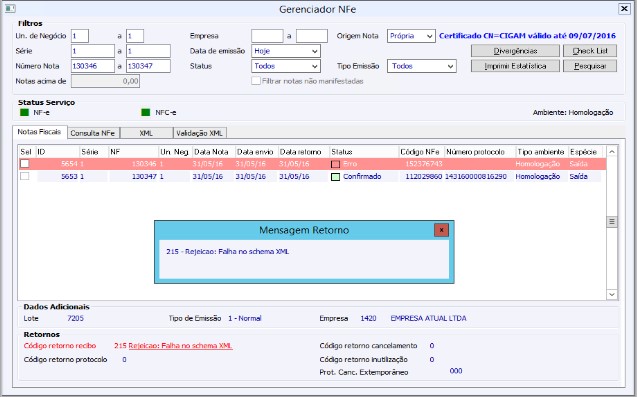Click the red Erro status square
Viewport: 638px width, 397px height.
[x=335, y=164]
